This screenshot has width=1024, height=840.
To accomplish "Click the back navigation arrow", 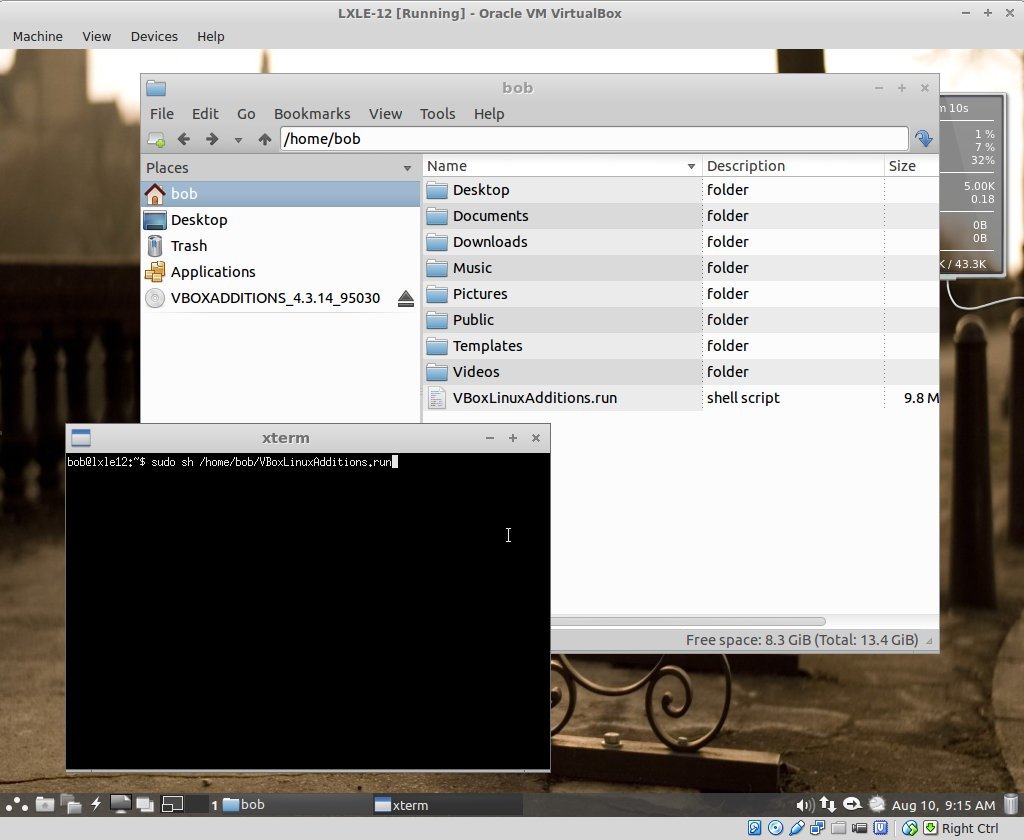I will click(x=184, y=139).
